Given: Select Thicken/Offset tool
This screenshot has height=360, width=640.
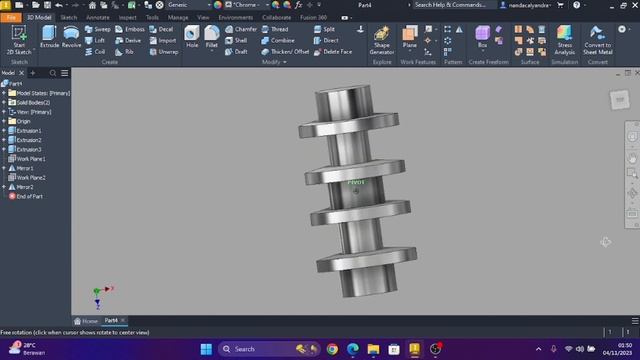Looking at the screenshot, I should [x=285, y=52].
